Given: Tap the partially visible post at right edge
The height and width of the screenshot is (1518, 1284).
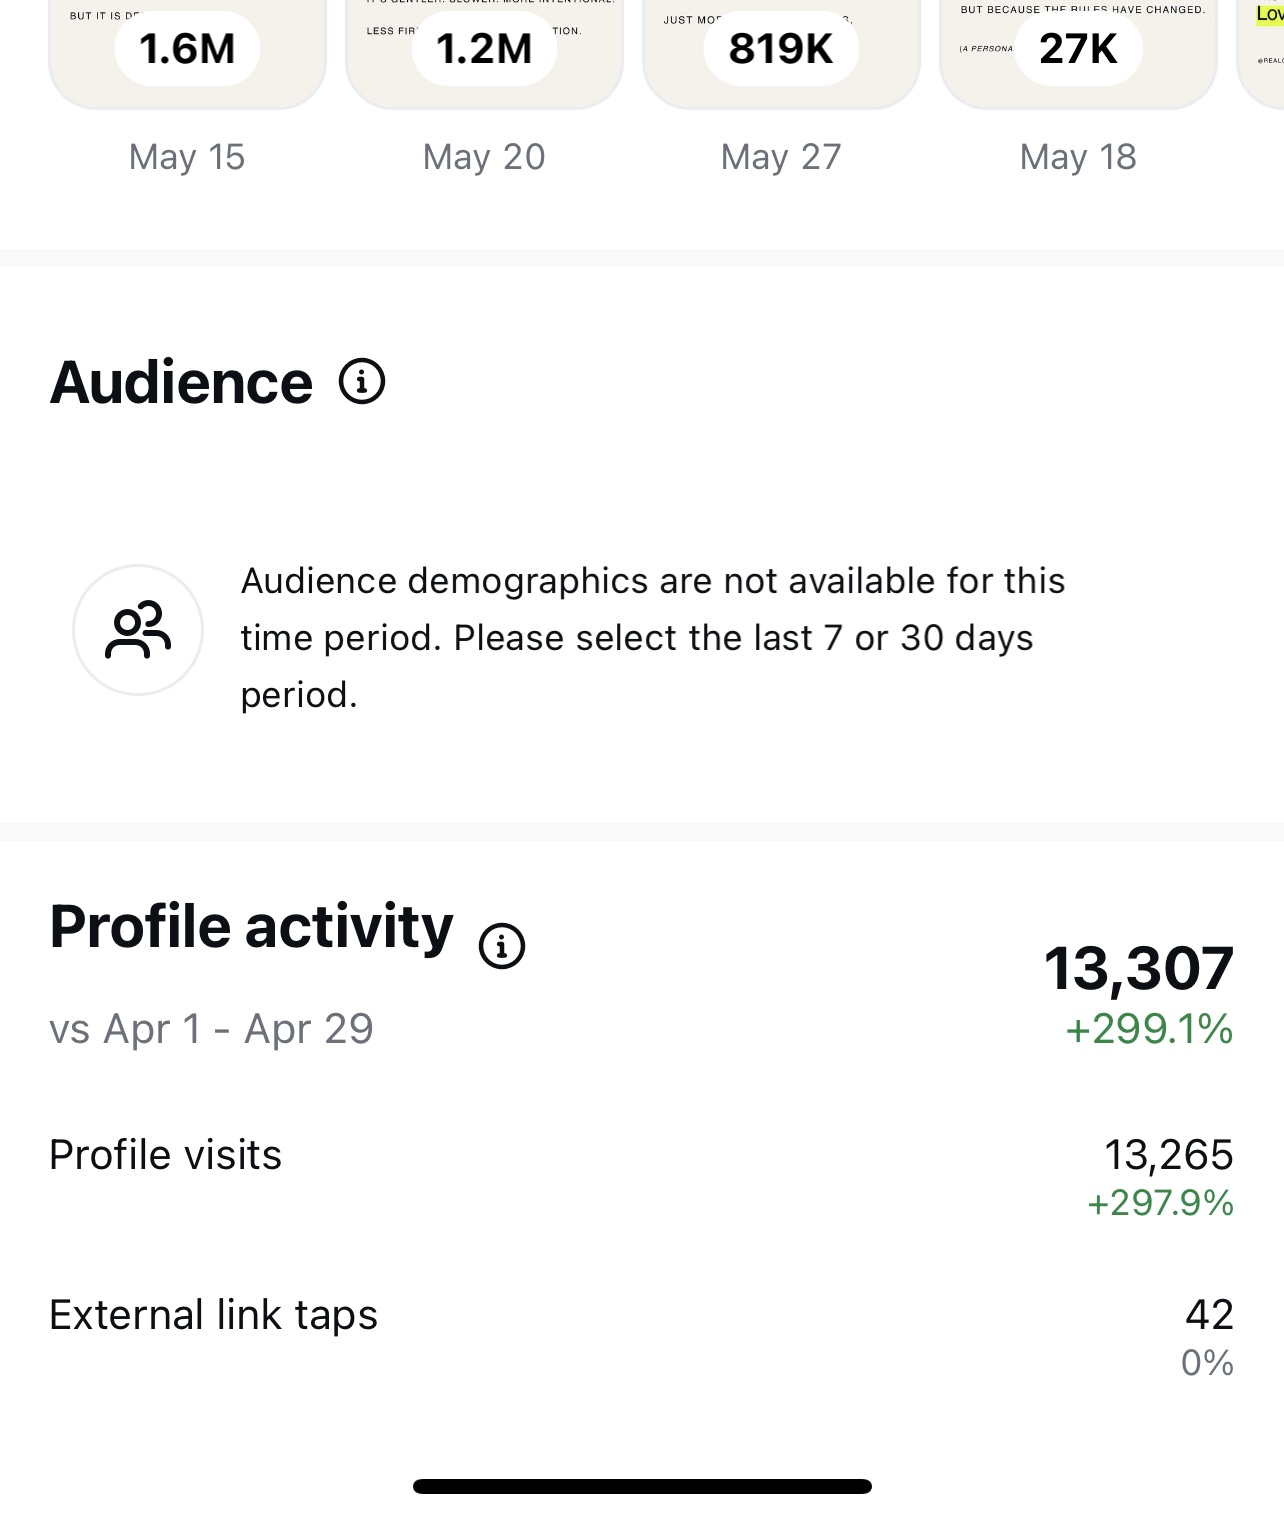Looking at the screenshot, I should pos(1264,50).
